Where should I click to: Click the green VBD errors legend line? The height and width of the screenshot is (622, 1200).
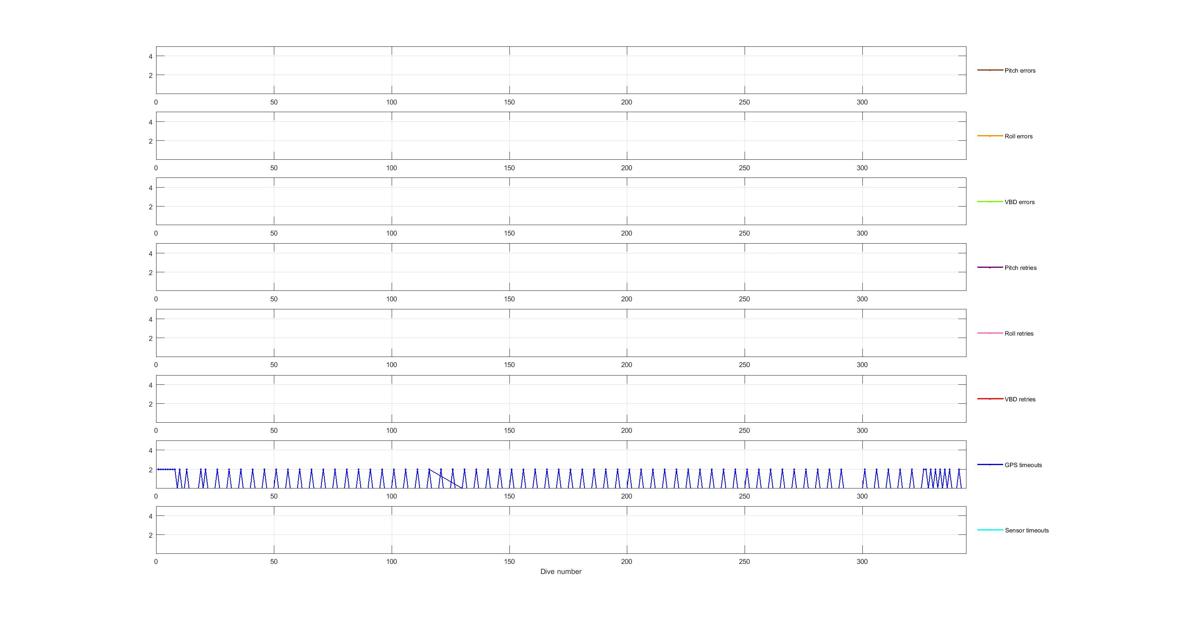pyautogui.click(x=989, y=202)
